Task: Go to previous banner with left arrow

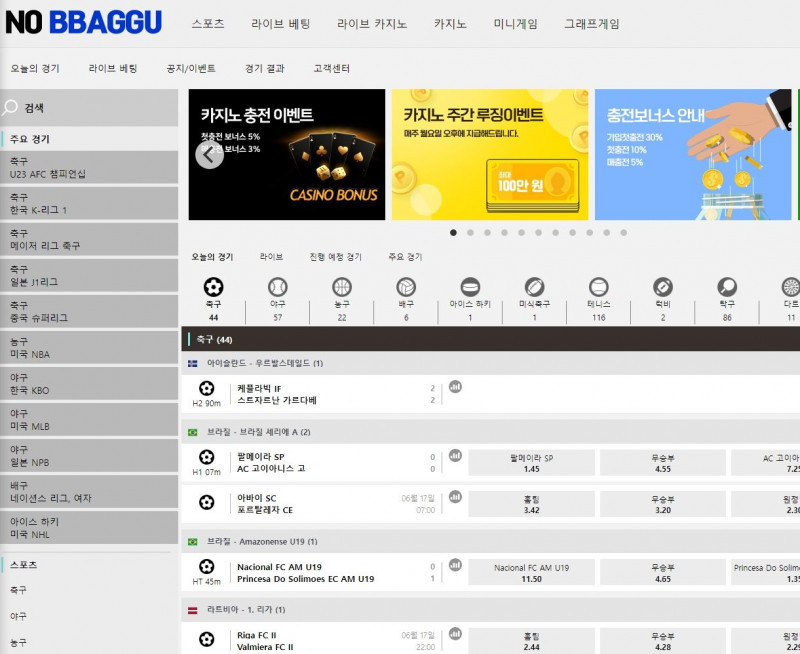Action: [x=209, y=155]
